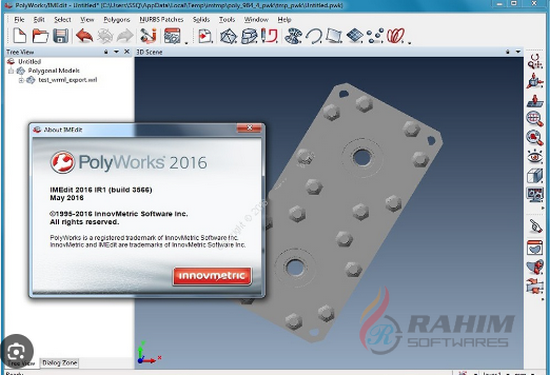Screen dimensions: 550x375
Task: Click the red curves loop icon
Action: point(396,36)
